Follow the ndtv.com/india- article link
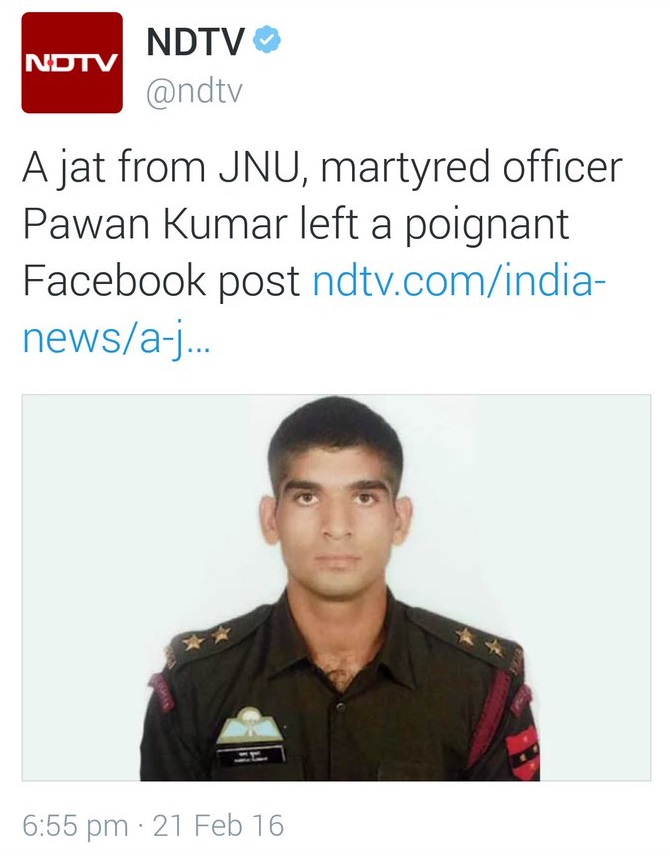 tap(459, 281)
